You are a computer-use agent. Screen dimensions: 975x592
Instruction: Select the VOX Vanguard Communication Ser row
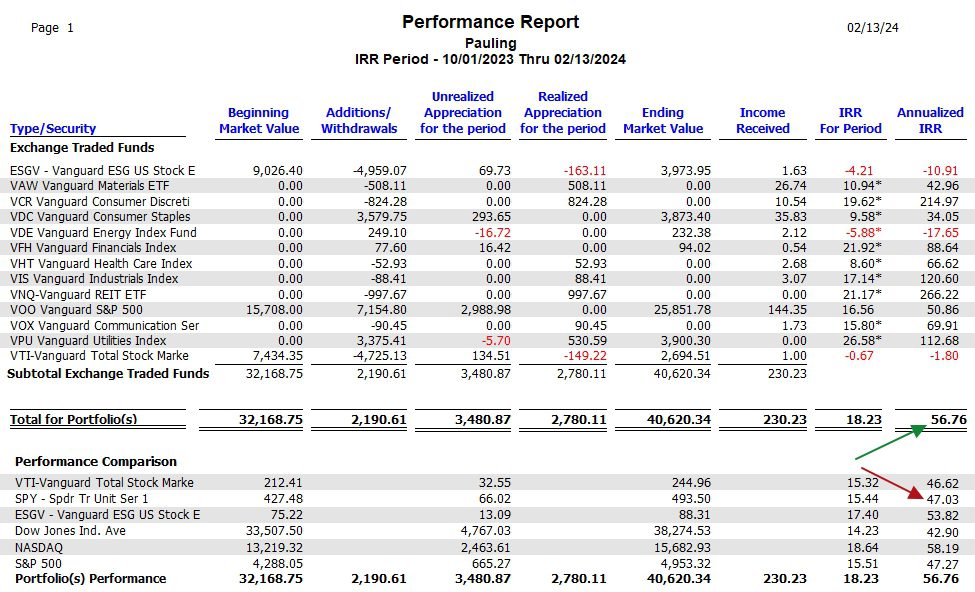(488, 325)
